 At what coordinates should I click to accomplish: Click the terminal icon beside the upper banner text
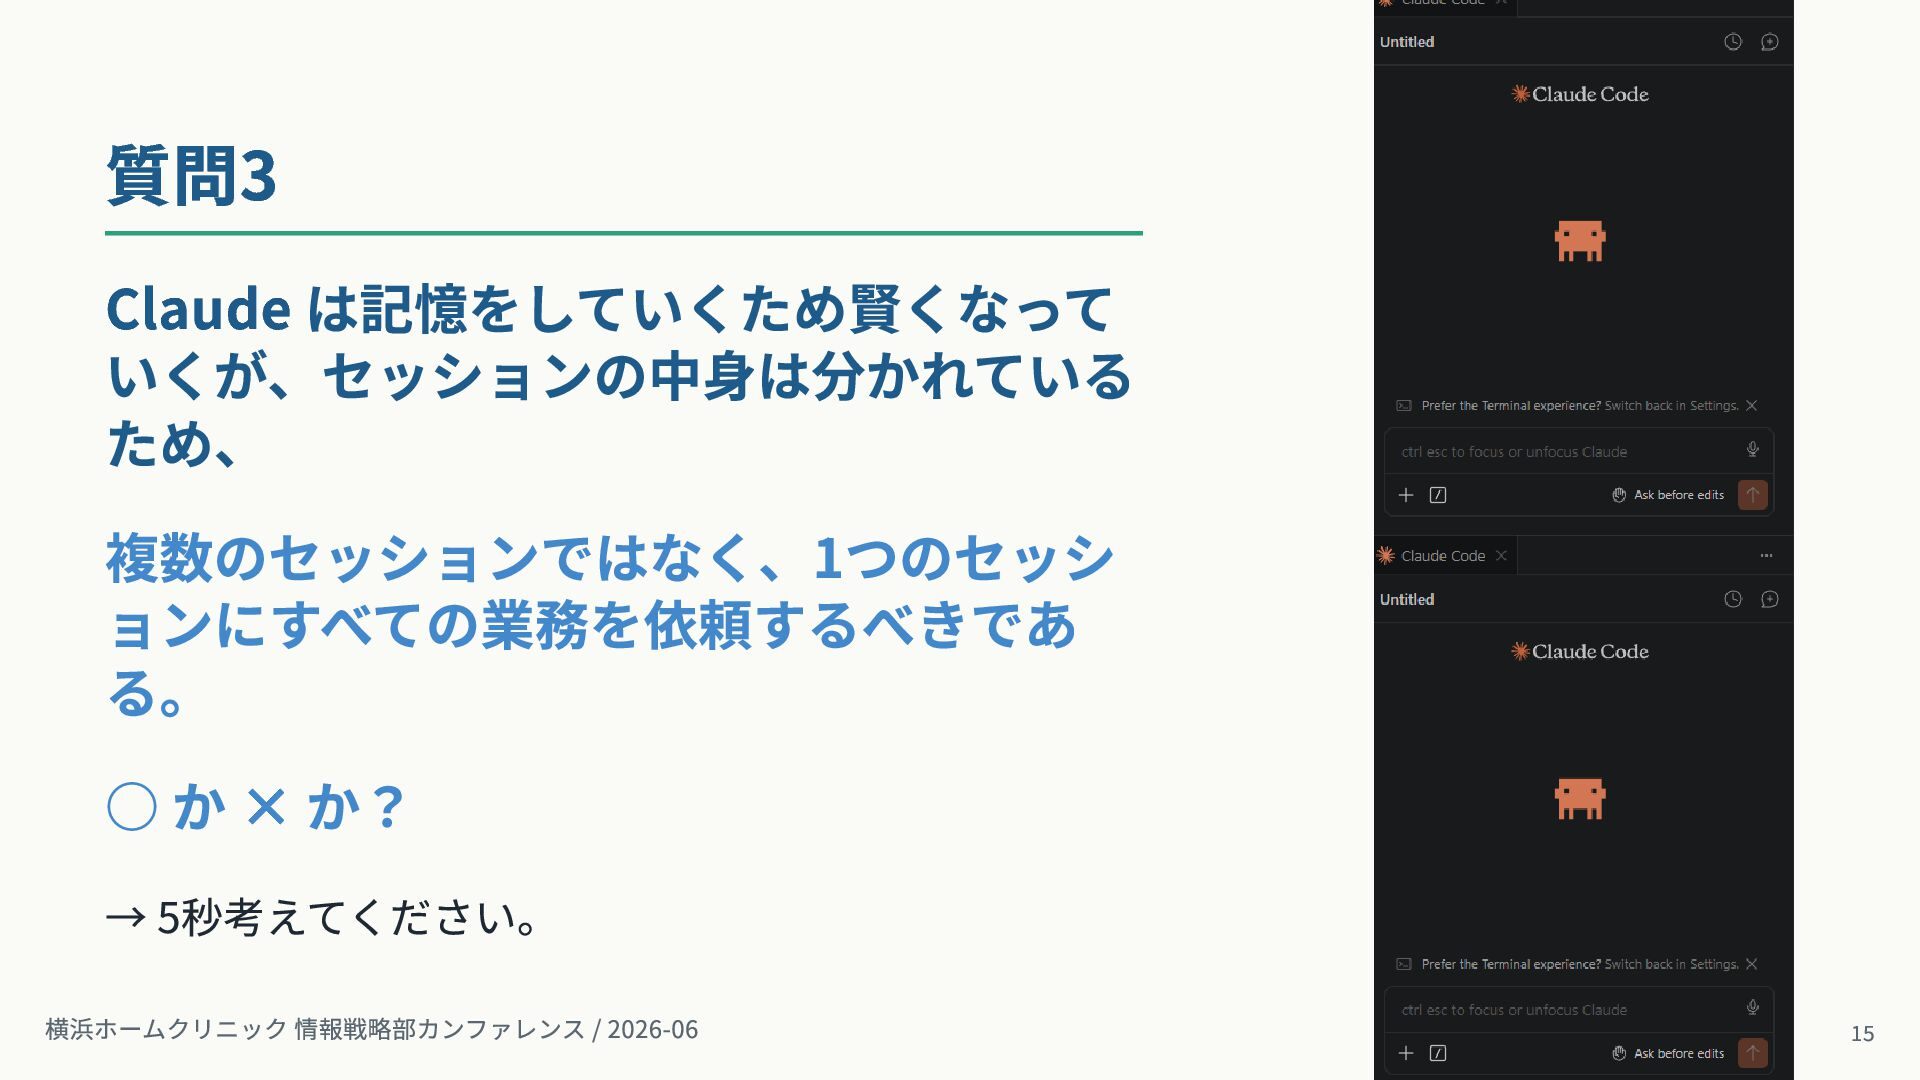coord(1404,406)
